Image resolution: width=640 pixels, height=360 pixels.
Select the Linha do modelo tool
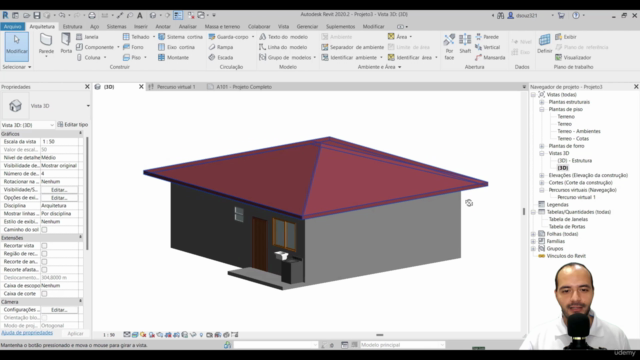pyautogui.click(x=283, y=47)
